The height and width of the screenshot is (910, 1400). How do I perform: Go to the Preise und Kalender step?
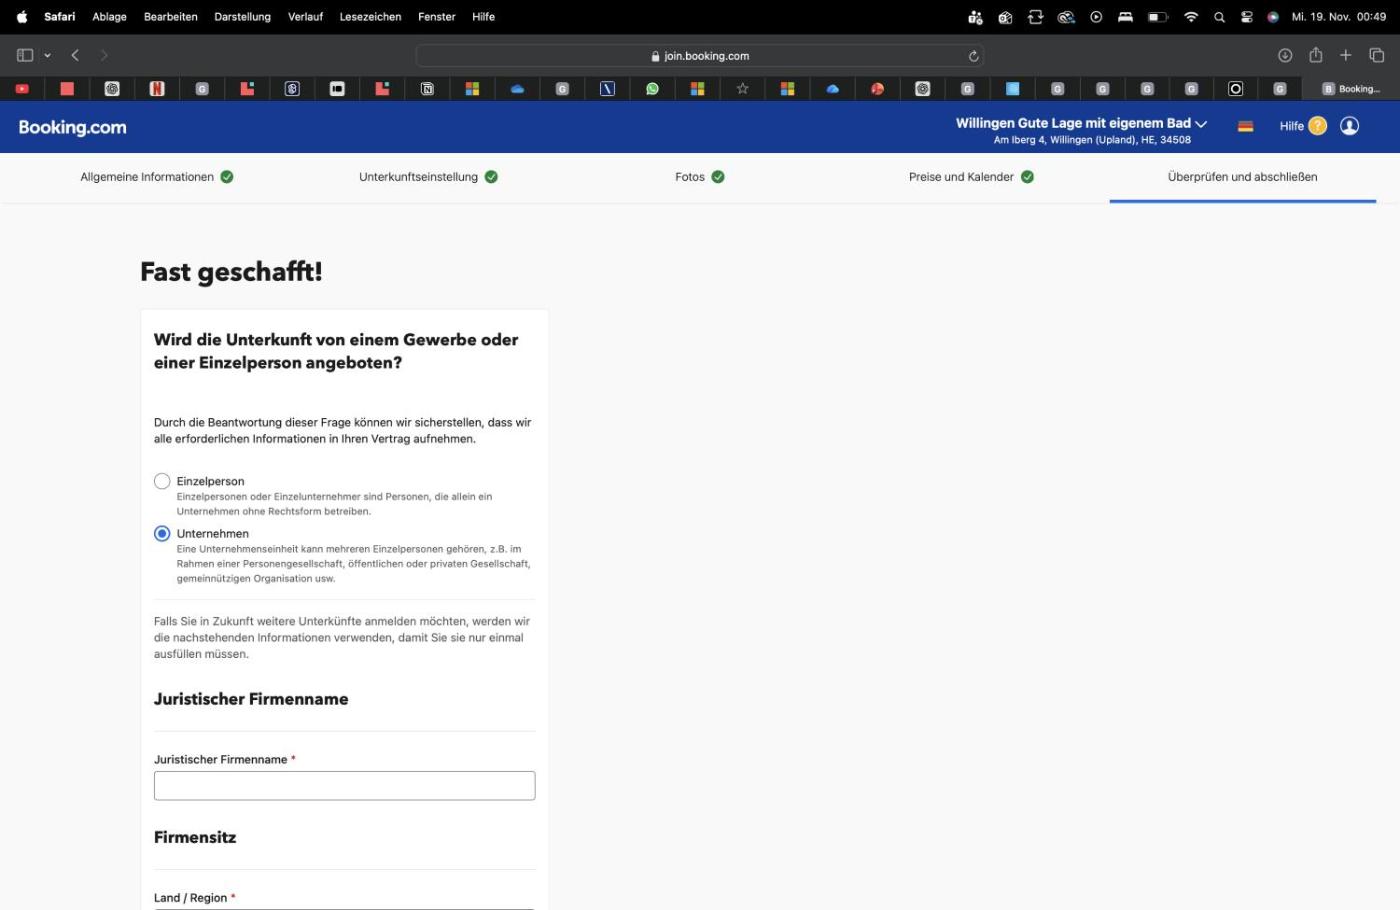(961, 177)
